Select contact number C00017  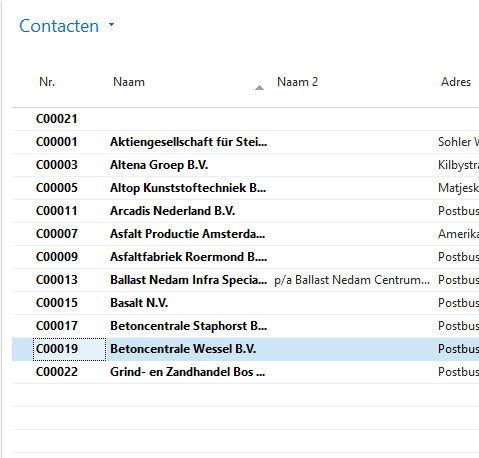coord(57,326)
